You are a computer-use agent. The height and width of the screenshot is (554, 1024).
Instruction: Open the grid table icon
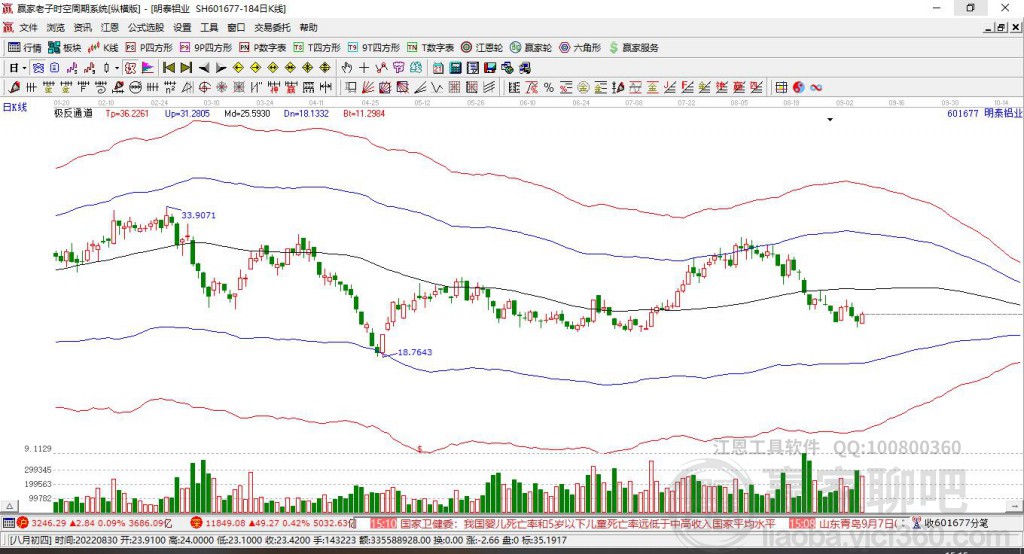pyautogui.click(x=781, y=88)
